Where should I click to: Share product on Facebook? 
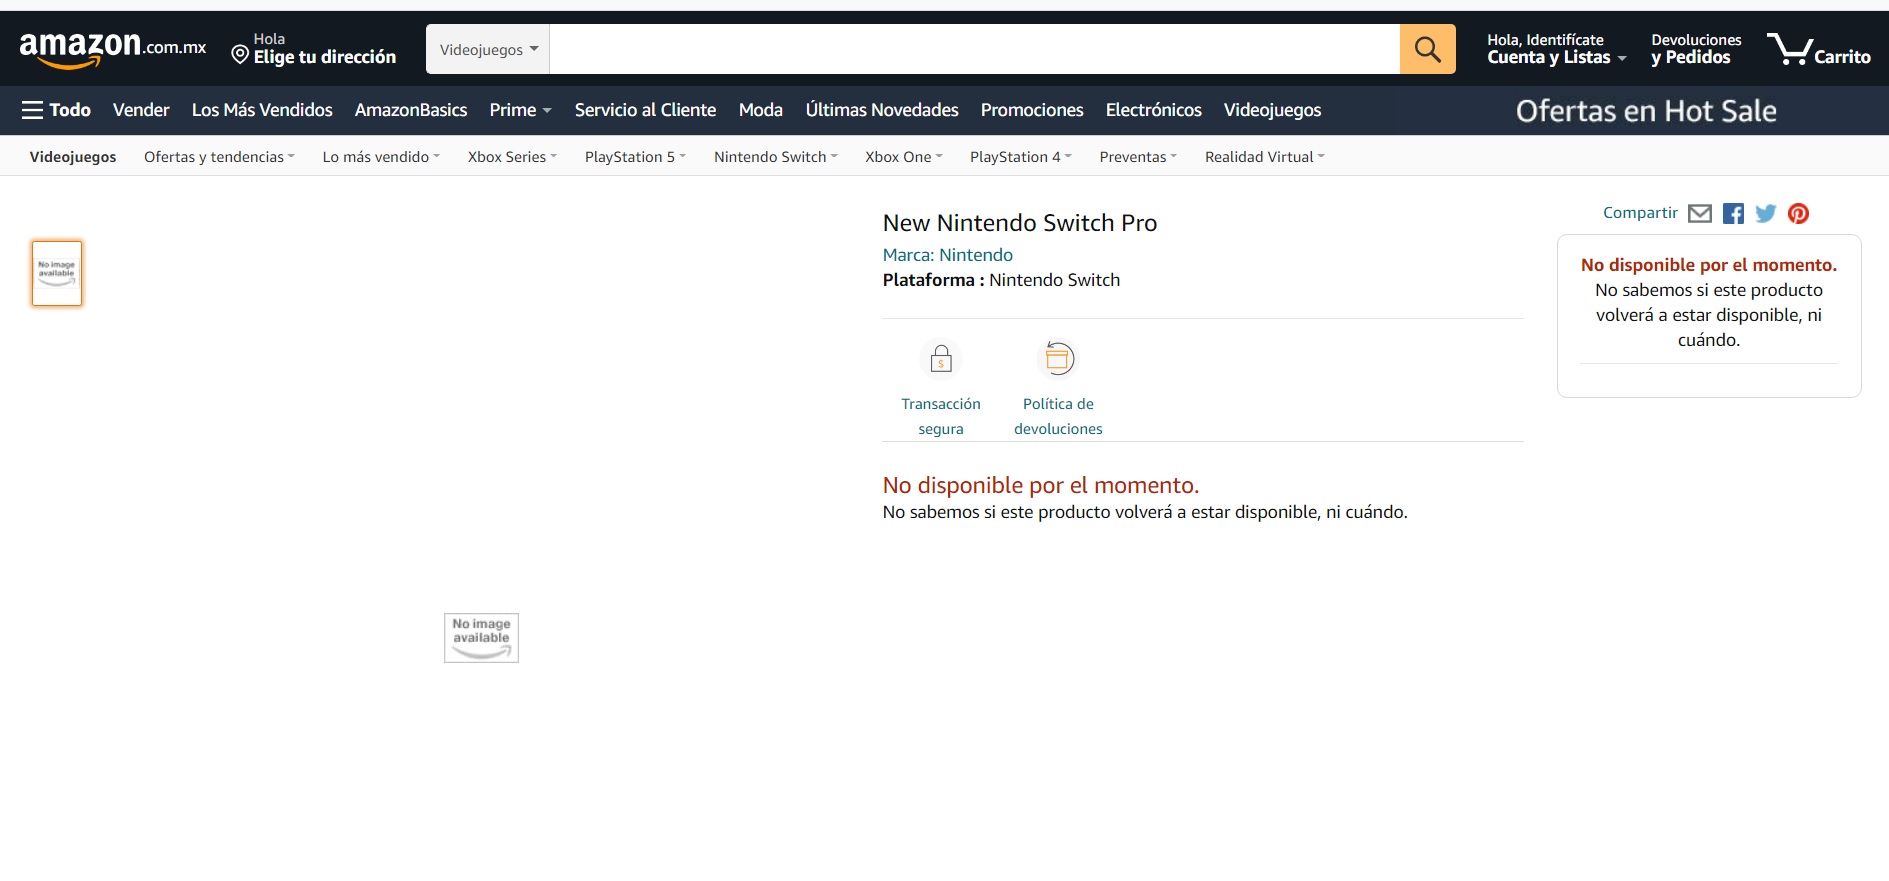[1733, 213]
